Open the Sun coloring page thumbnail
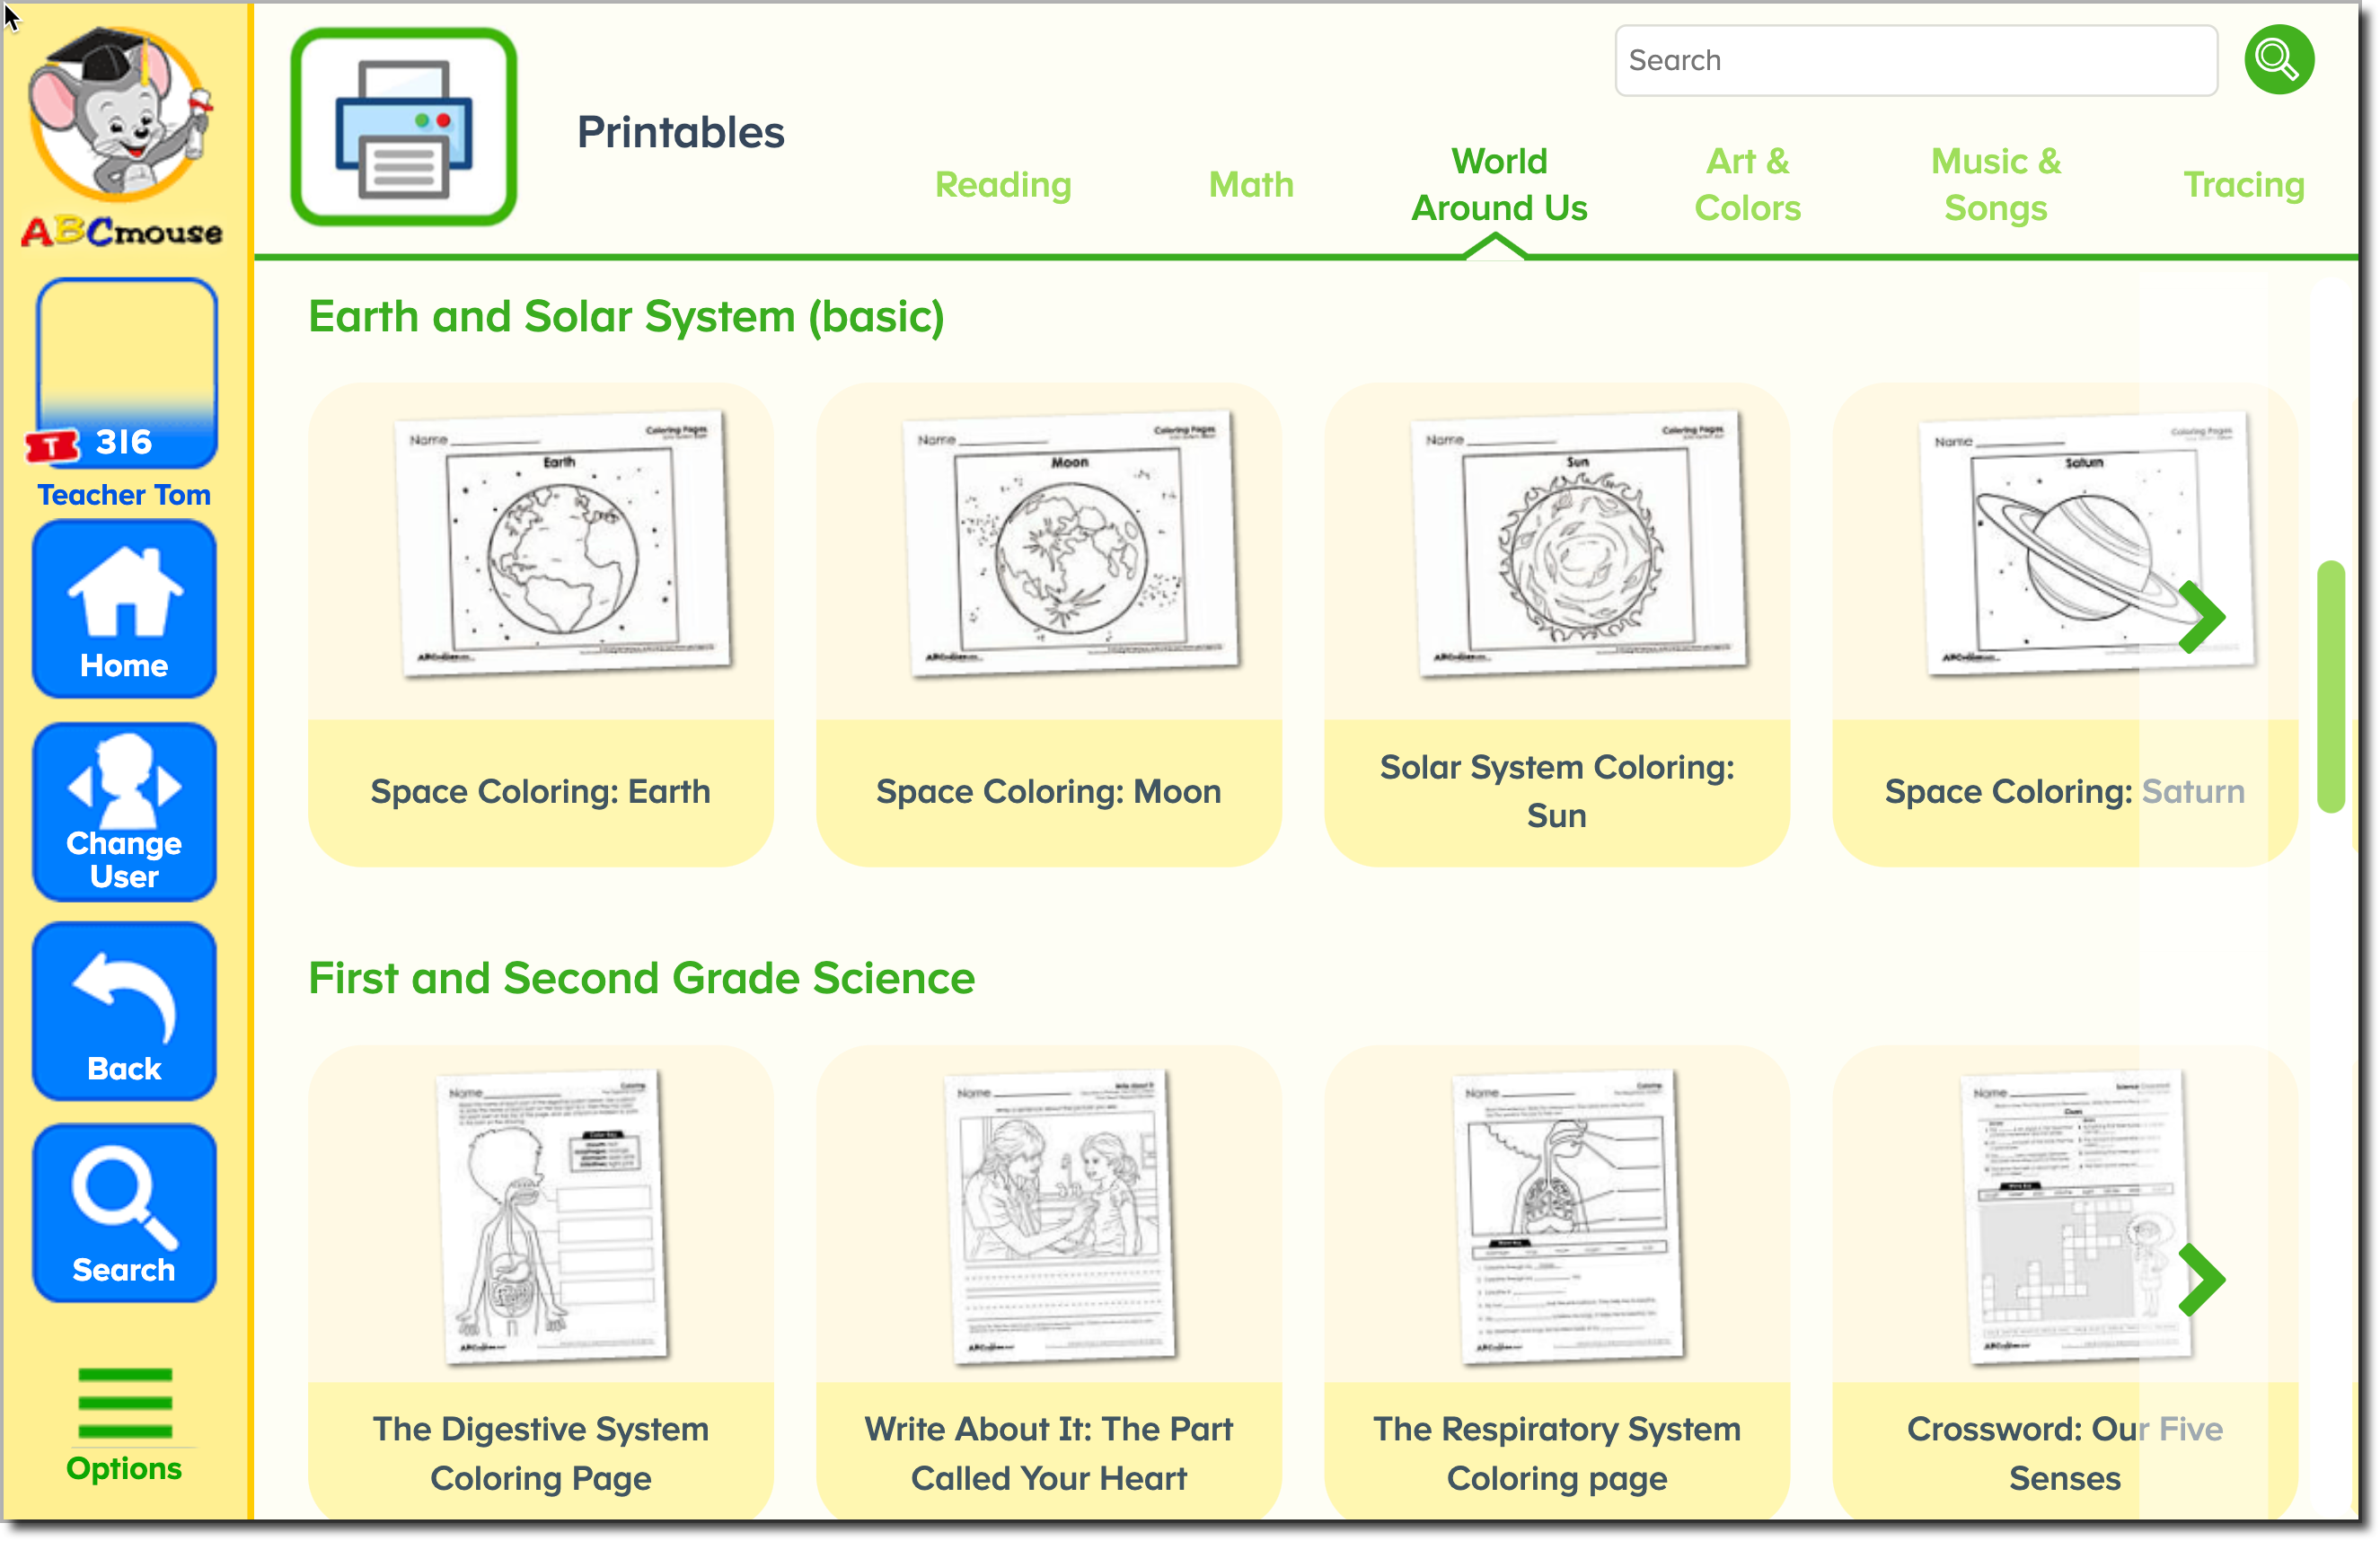Screen dimensions: 2380x1541 (1581, 542)
